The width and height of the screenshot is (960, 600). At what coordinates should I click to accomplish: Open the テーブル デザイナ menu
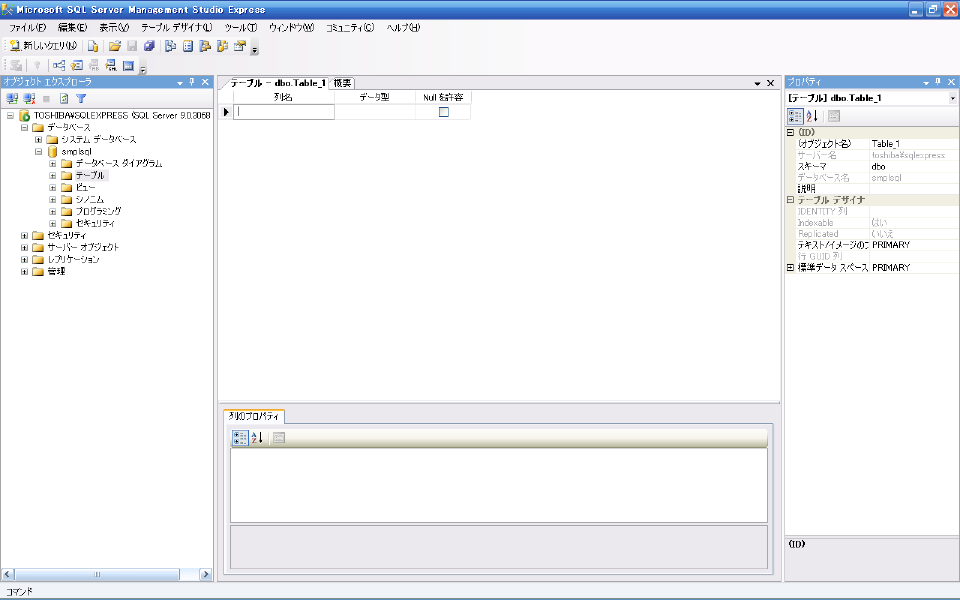(176, 28)
